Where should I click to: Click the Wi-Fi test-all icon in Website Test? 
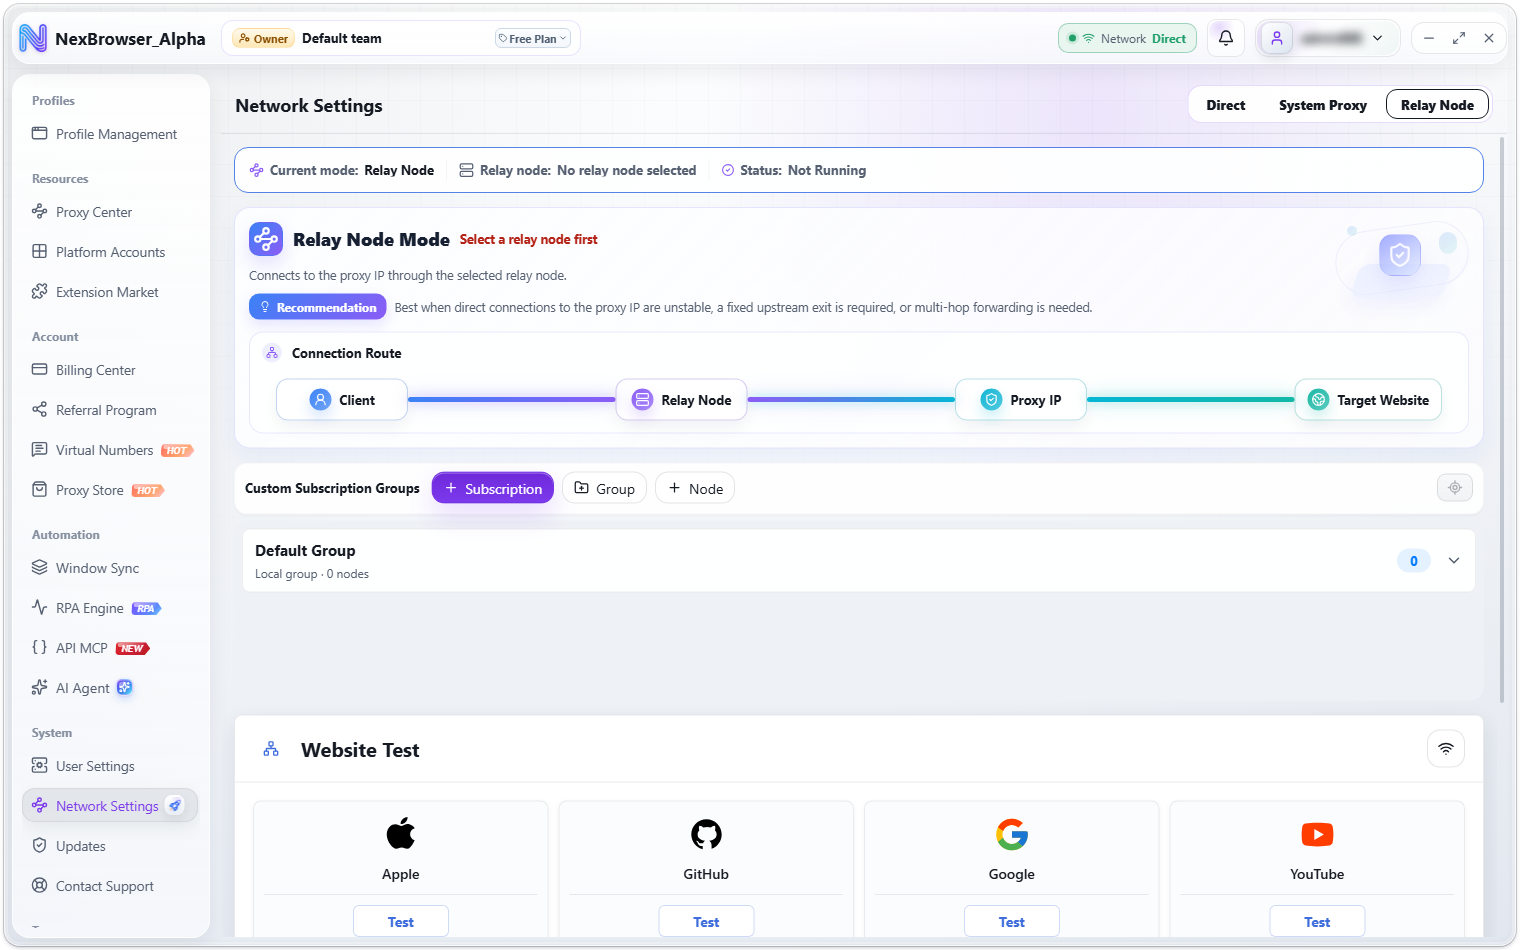click(1446, 749)
